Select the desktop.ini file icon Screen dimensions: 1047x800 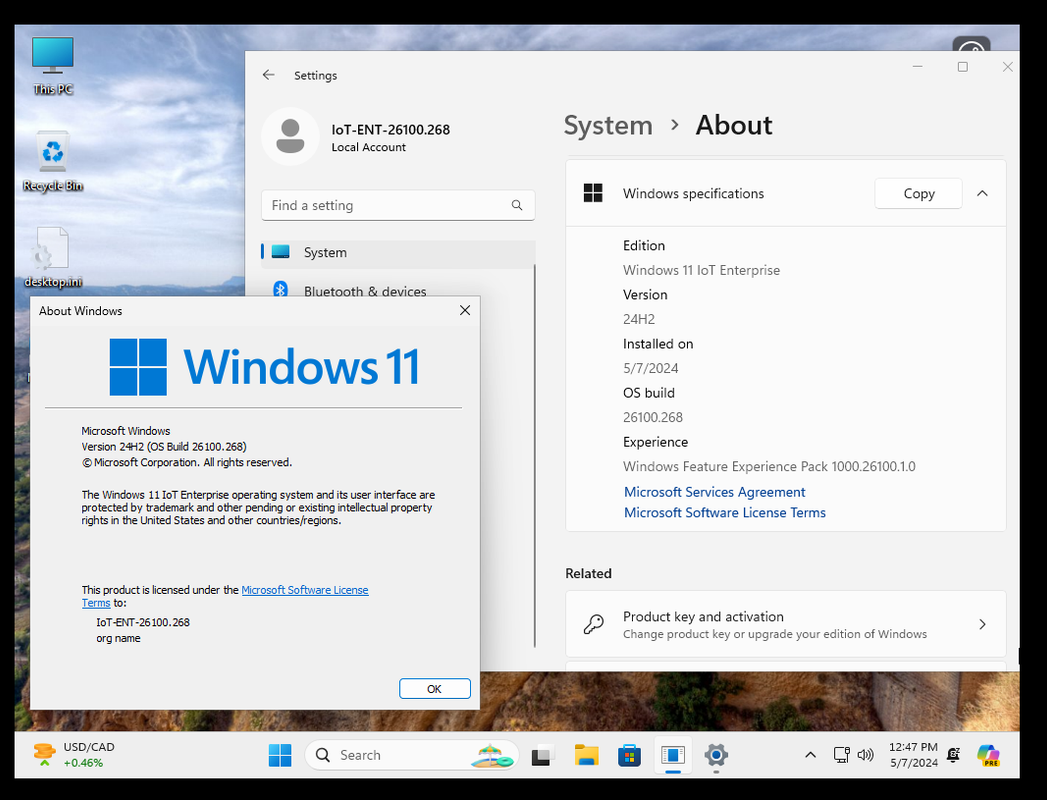(x=53, y=257)
